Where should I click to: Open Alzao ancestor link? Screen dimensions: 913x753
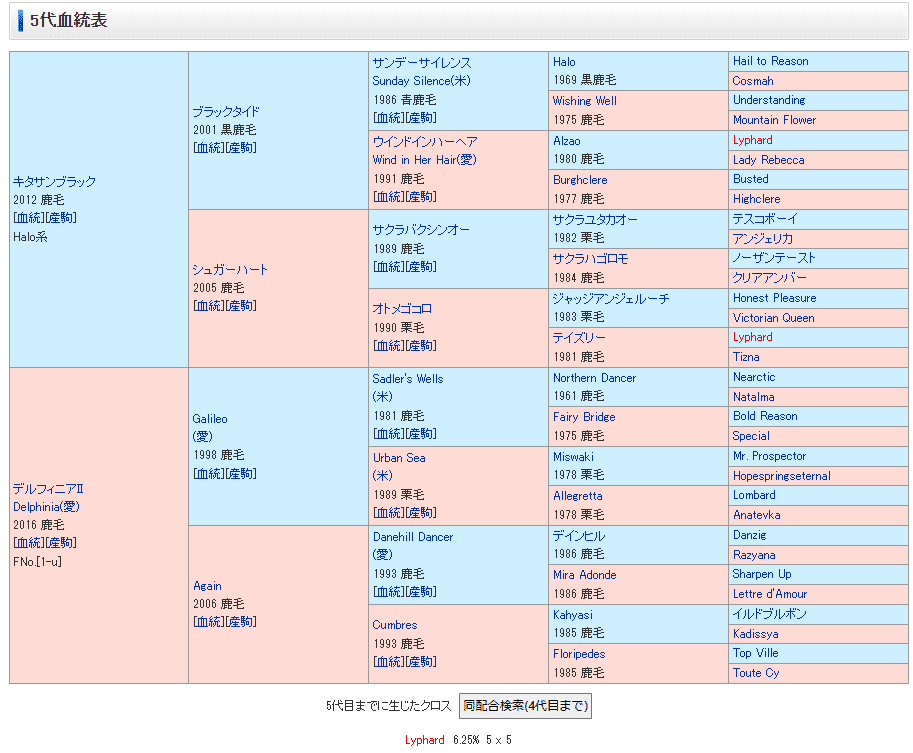(567, 141)
